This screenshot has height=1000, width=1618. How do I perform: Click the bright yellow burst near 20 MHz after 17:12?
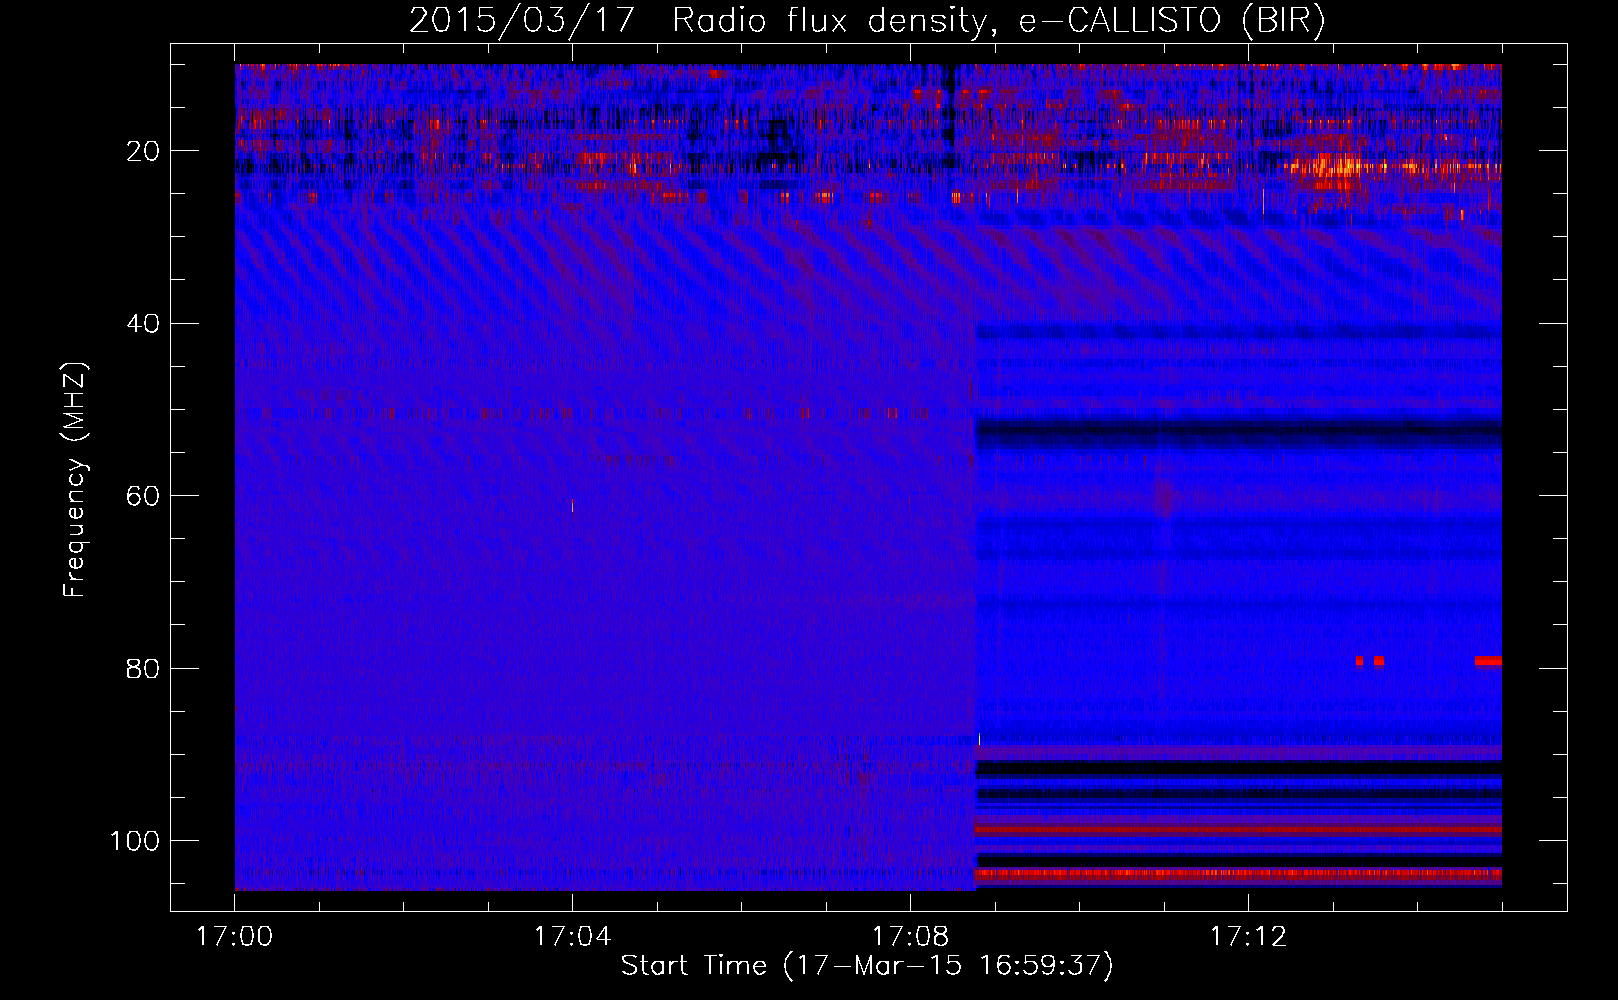coord(1335,166)
